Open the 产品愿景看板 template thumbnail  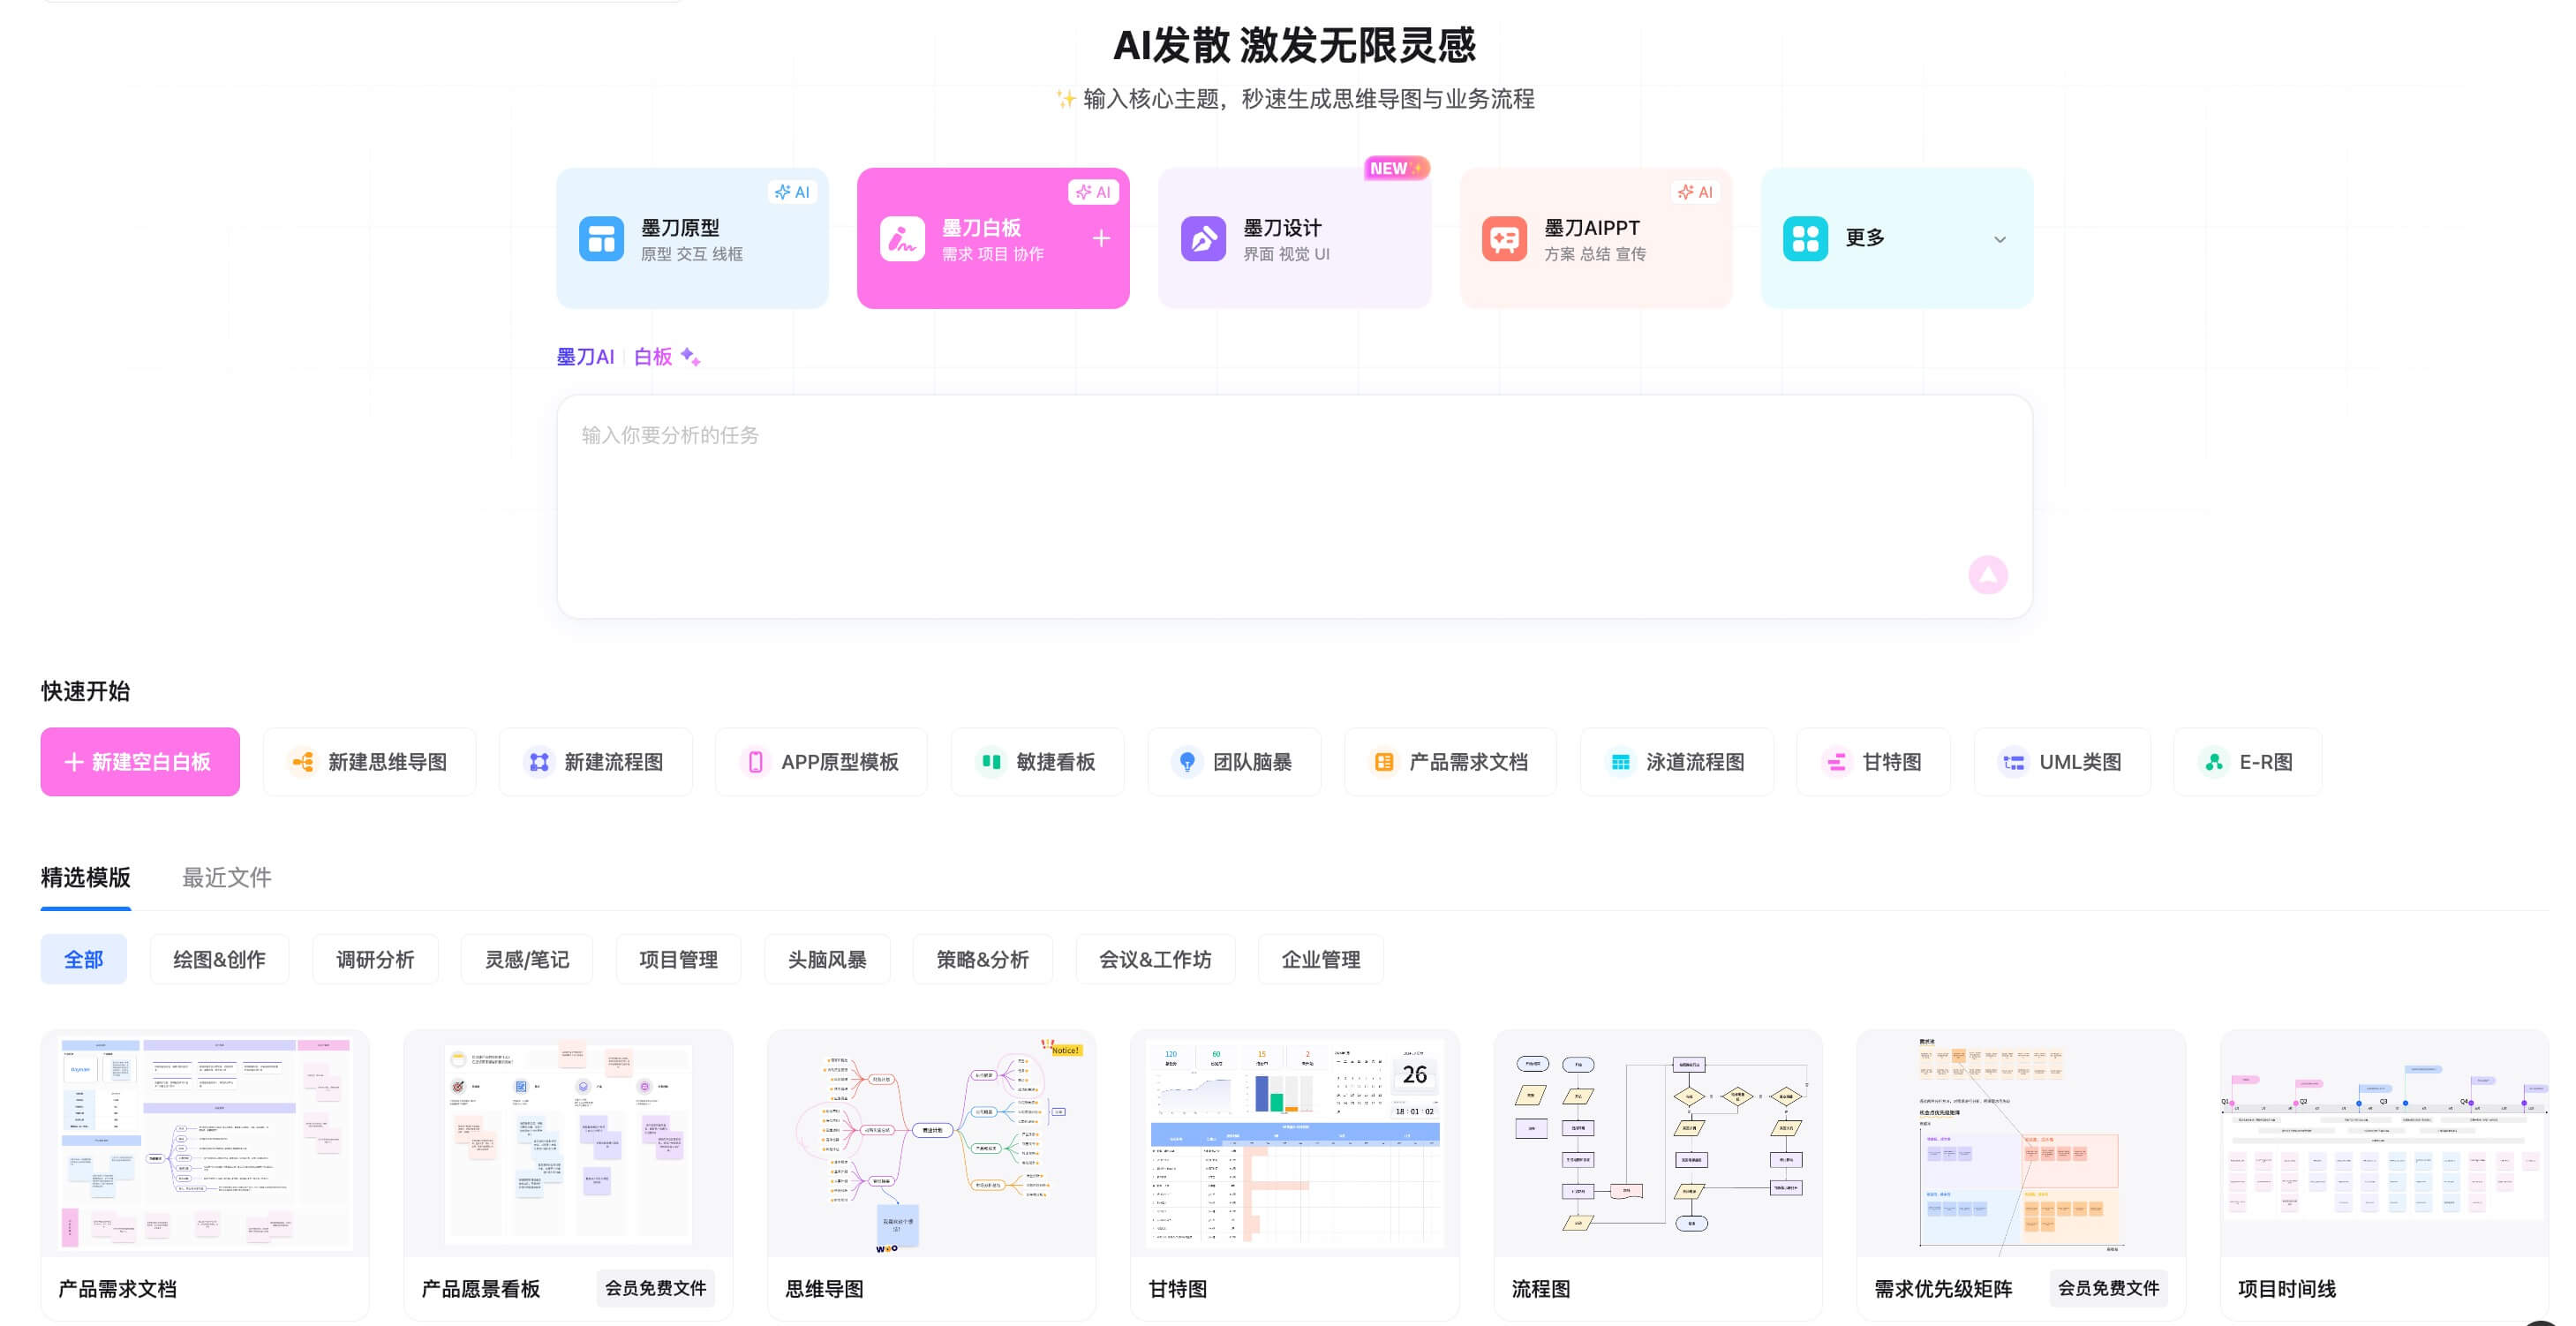568,1144
